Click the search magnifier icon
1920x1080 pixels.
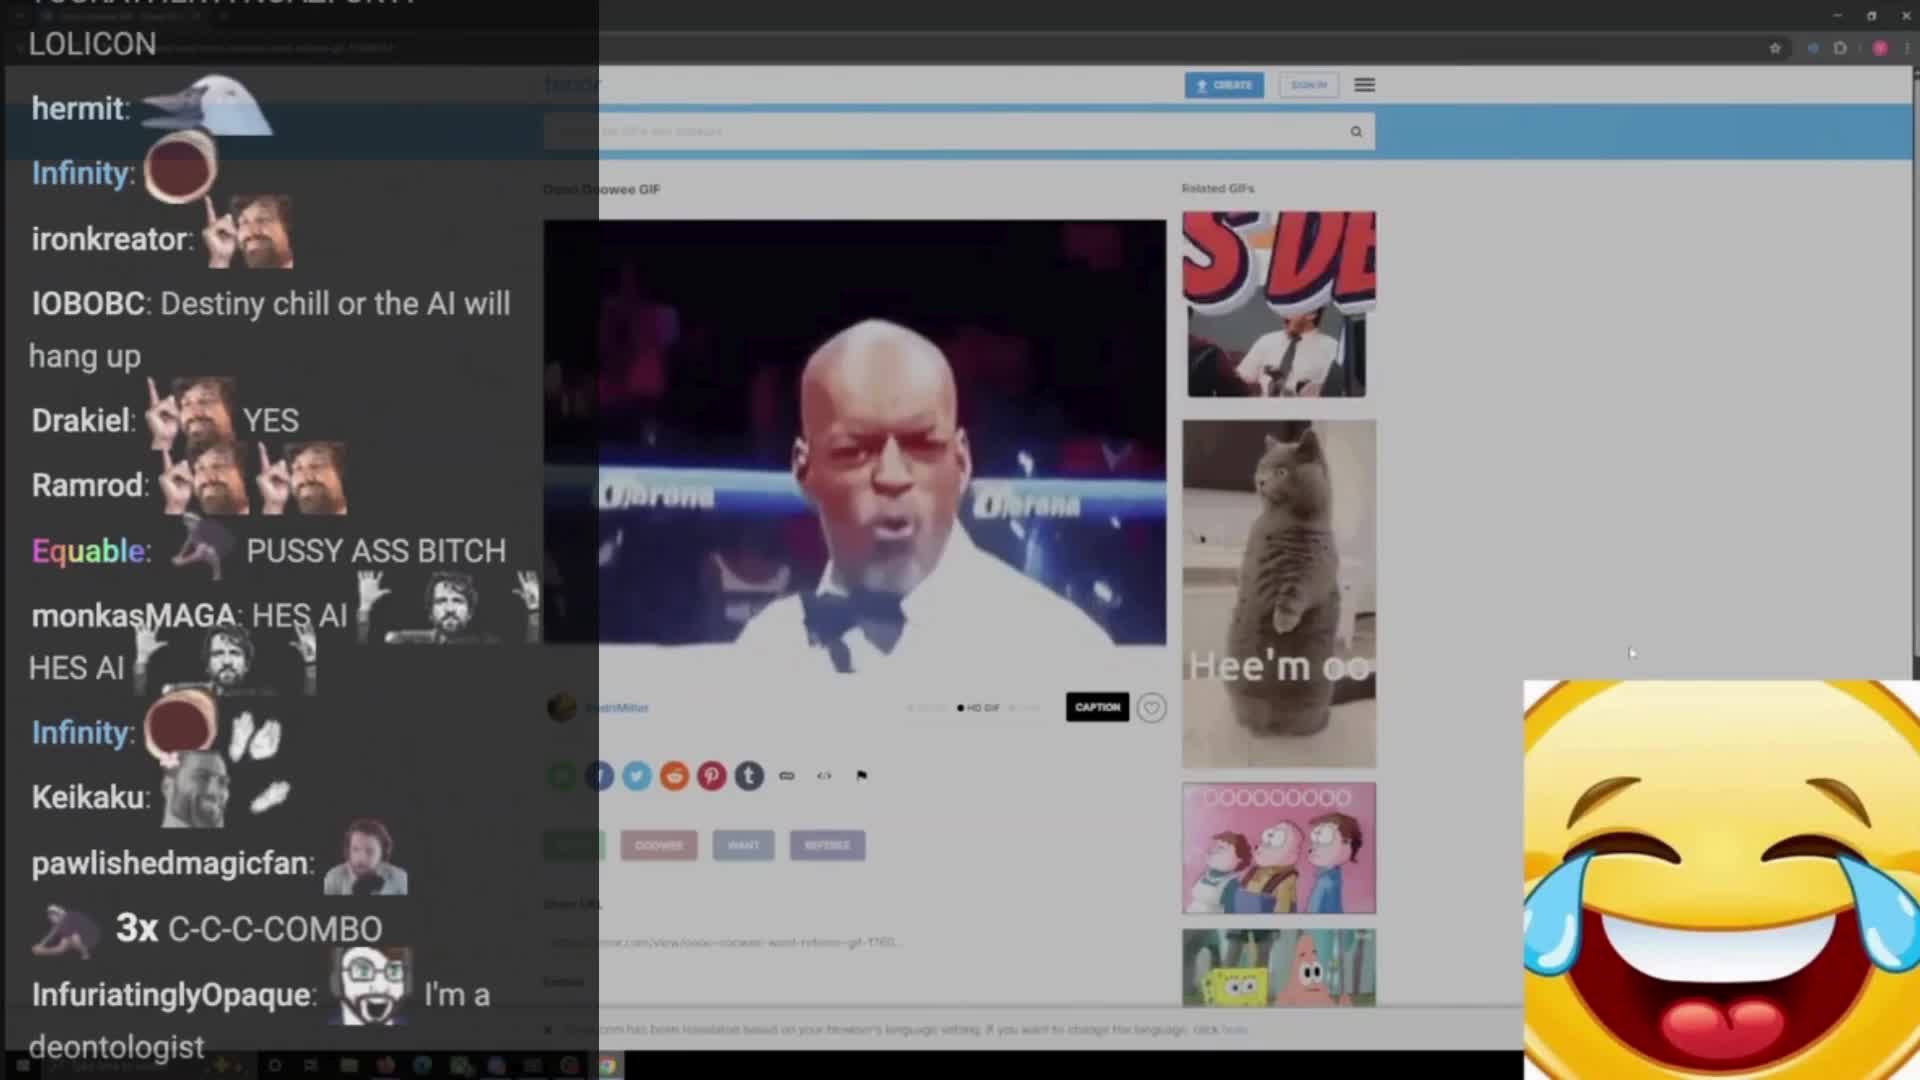(x=1356, y=131)
